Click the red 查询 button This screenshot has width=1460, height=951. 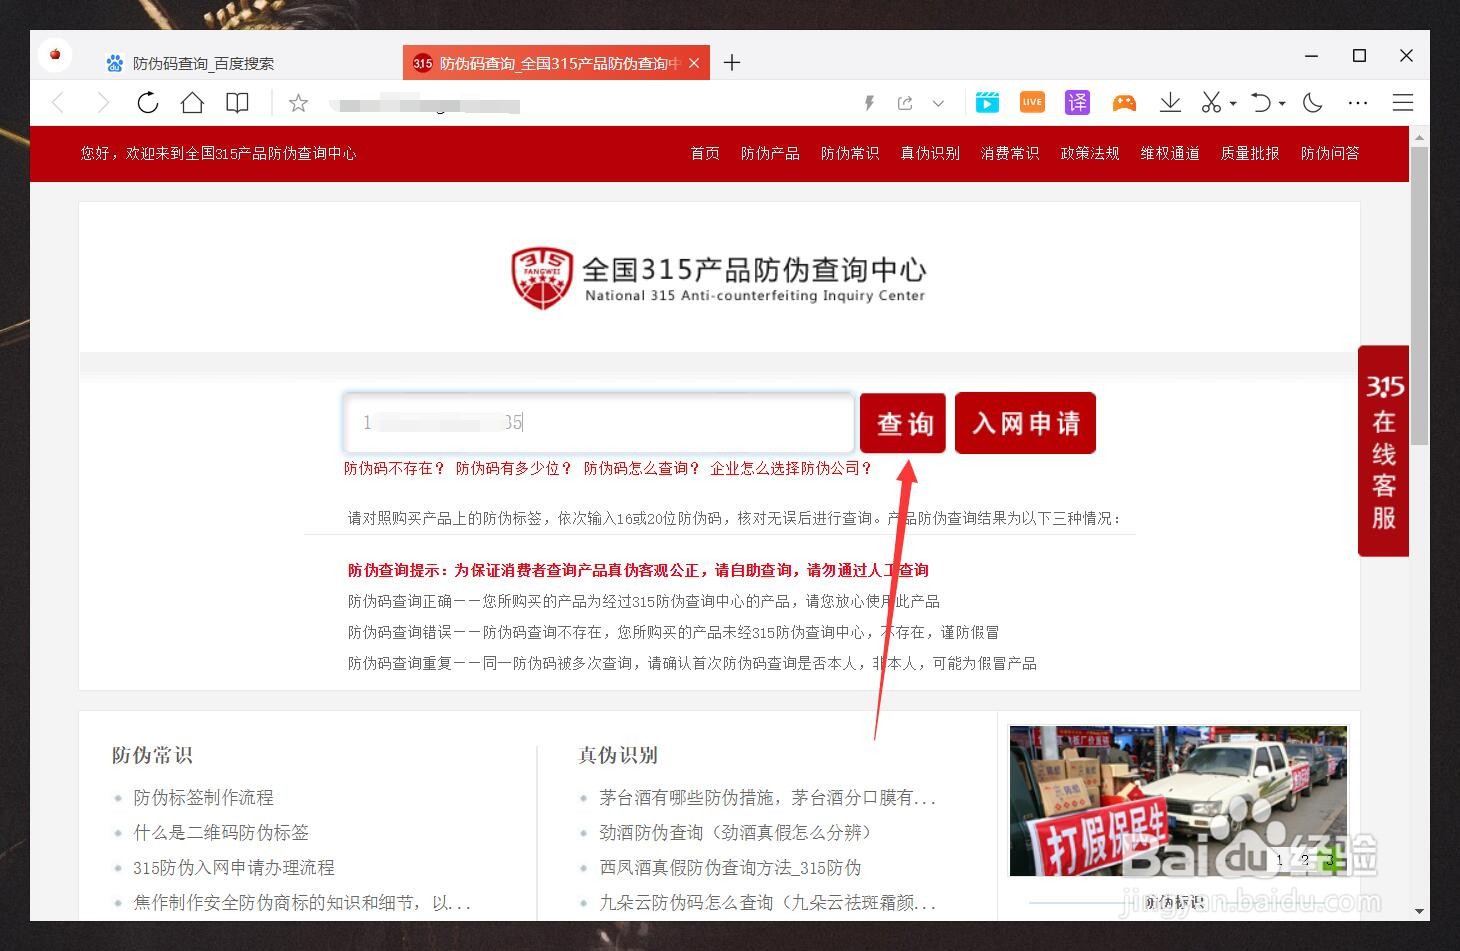click(903, 423)
